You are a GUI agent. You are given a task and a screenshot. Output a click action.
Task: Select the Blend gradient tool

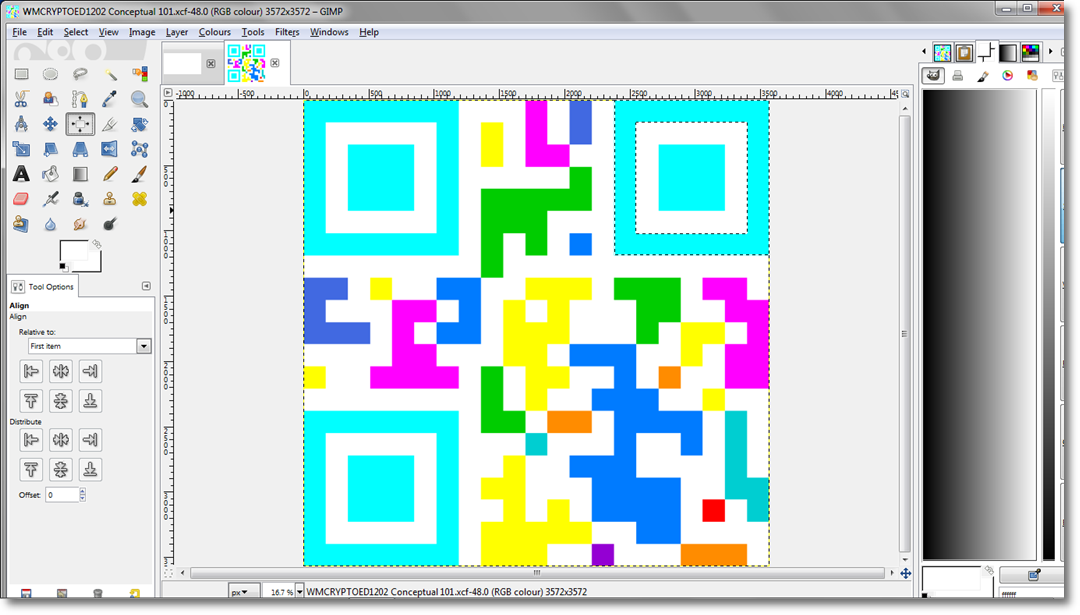point(80,174)
